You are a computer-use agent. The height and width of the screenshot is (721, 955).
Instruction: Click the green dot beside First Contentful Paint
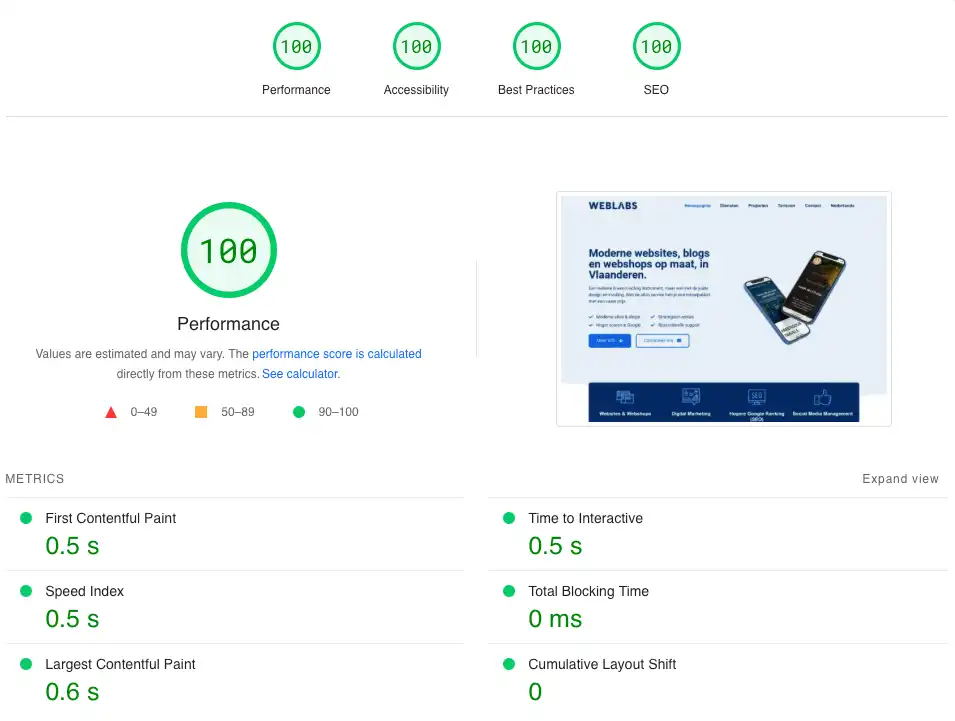[x=26, y=518]
